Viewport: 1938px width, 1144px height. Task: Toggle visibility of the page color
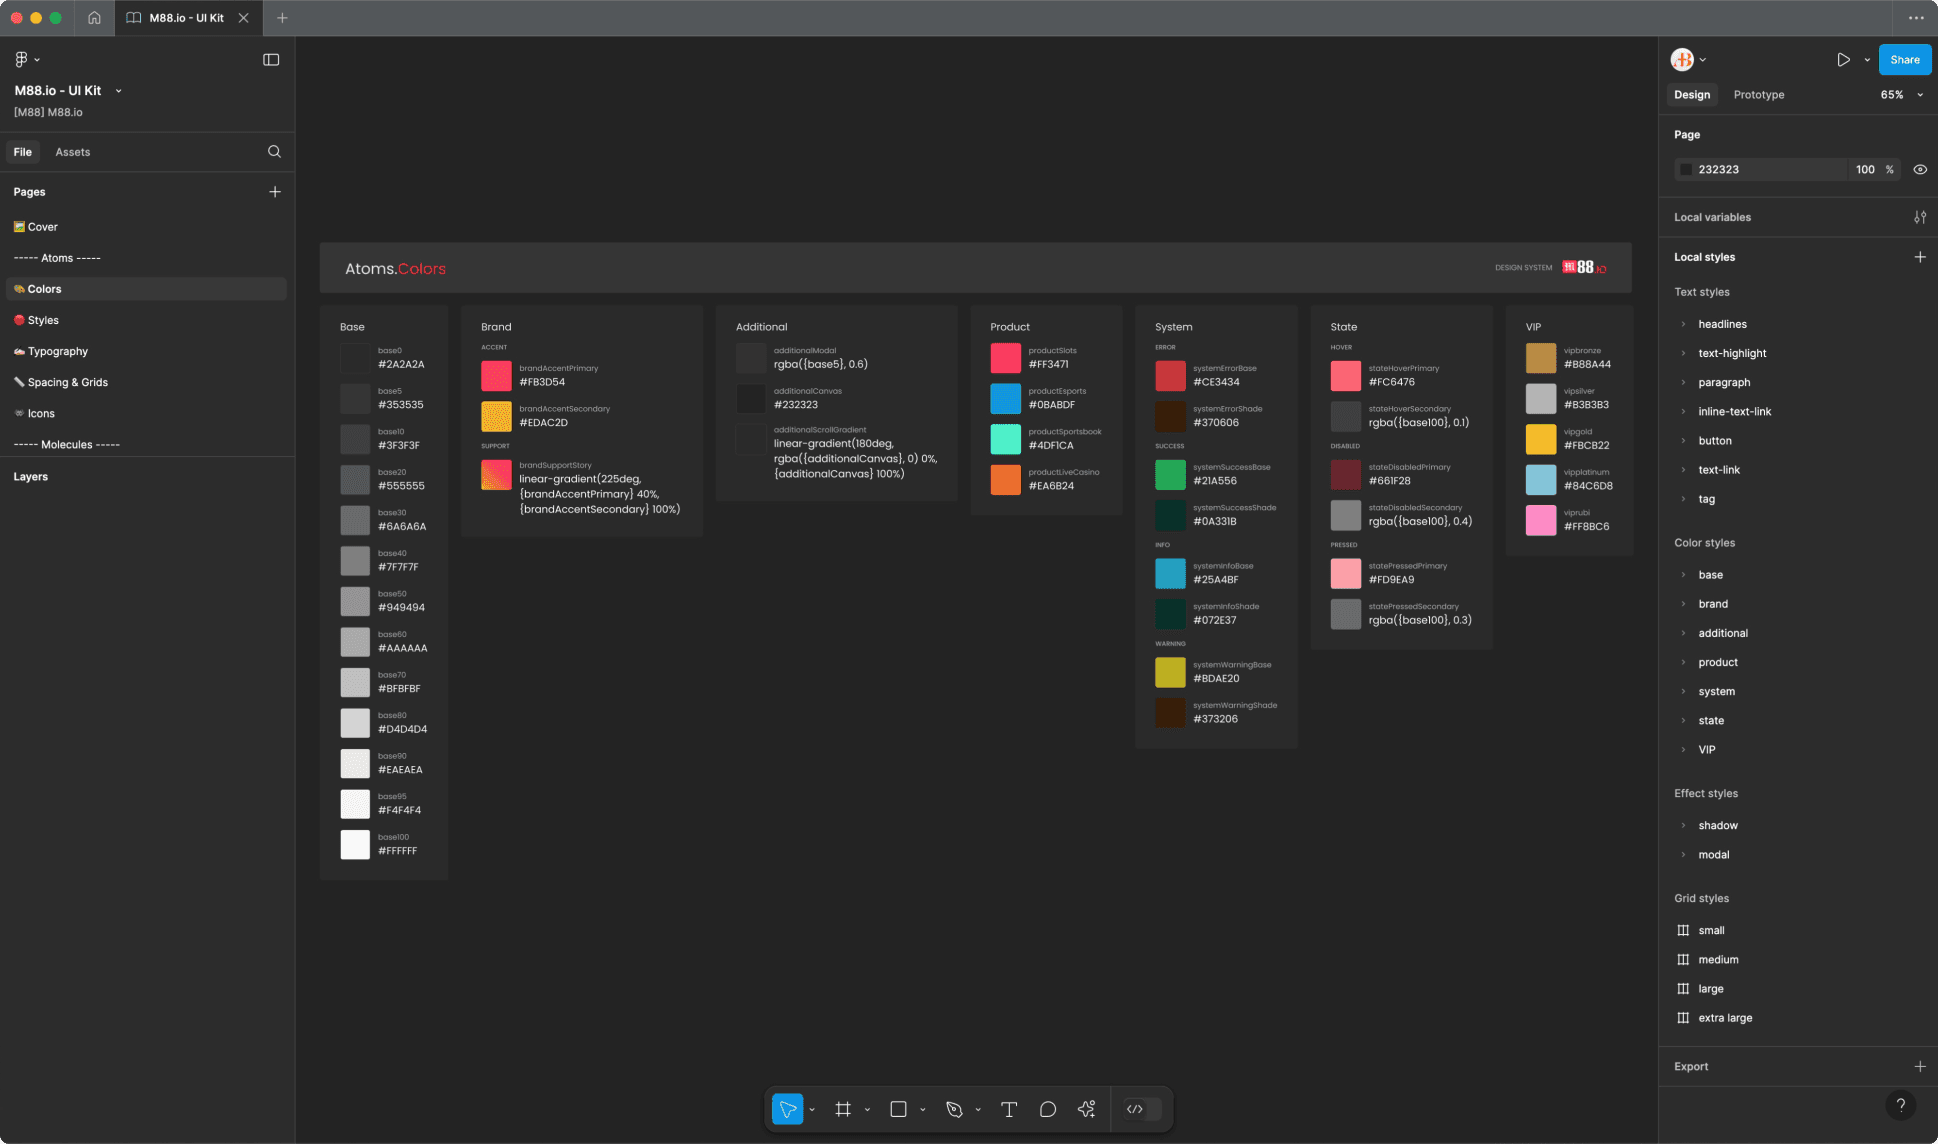[1920, 169]
